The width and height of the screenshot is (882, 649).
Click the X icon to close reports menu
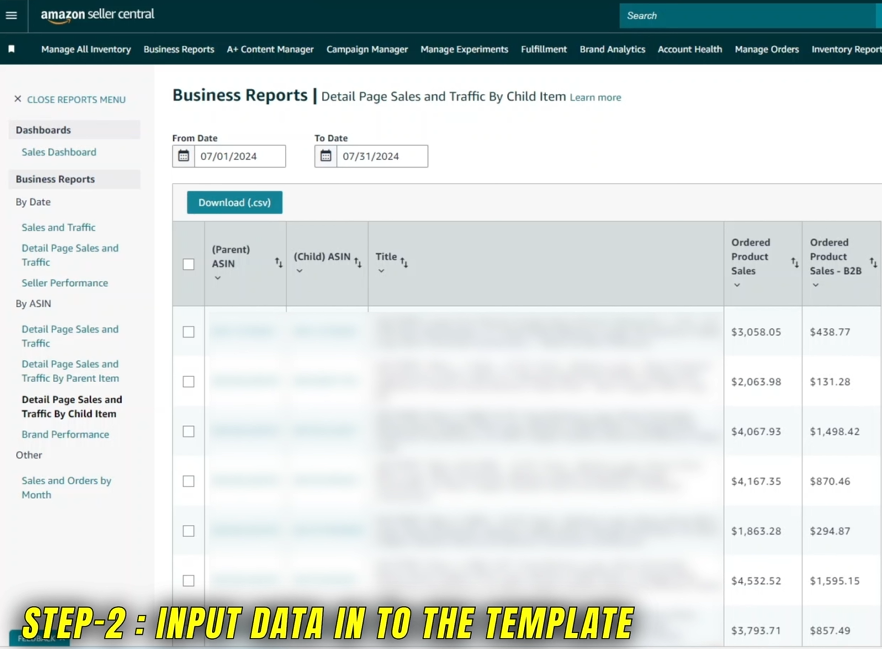[x=17, y=99]
